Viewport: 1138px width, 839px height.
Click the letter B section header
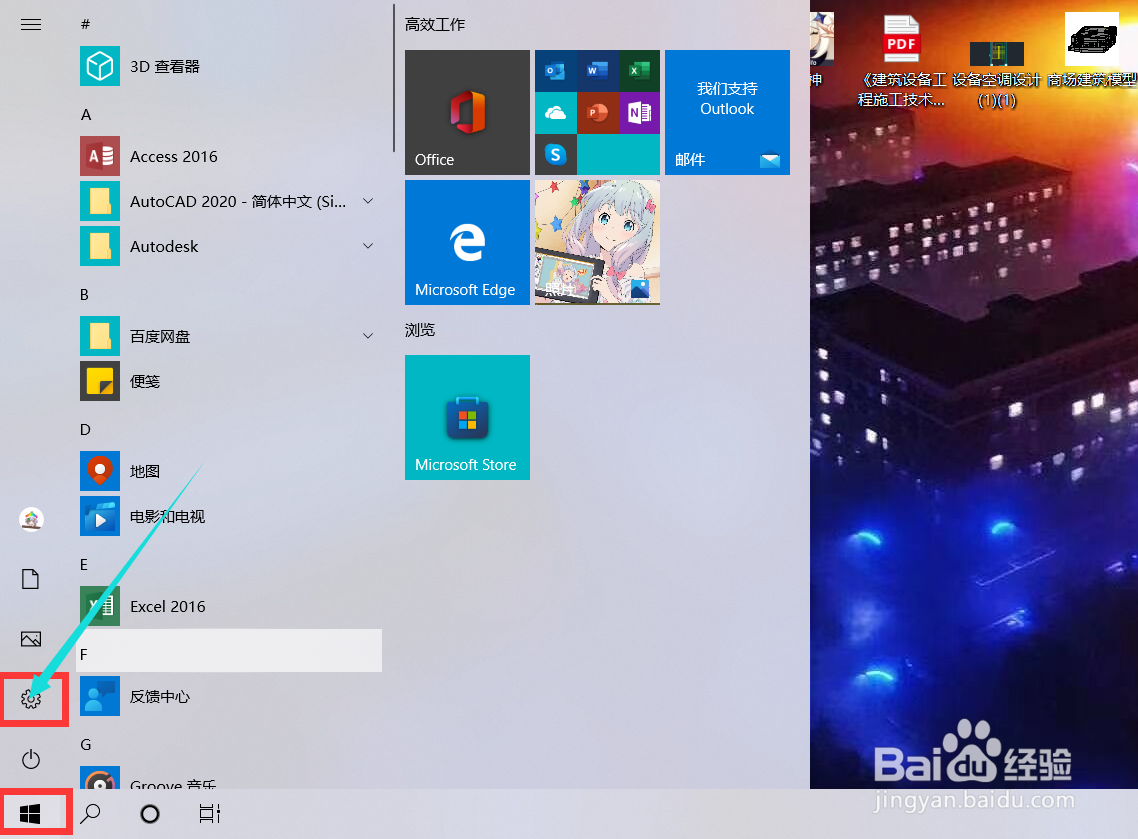coord(84,295)
